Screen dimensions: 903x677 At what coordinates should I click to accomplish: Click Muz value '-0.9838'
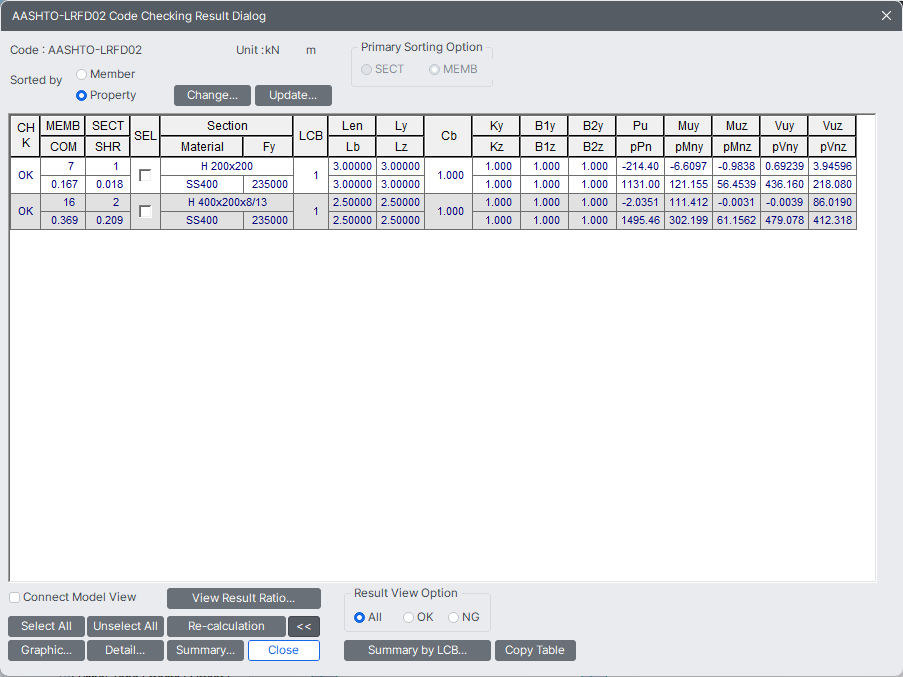(736, 166)
